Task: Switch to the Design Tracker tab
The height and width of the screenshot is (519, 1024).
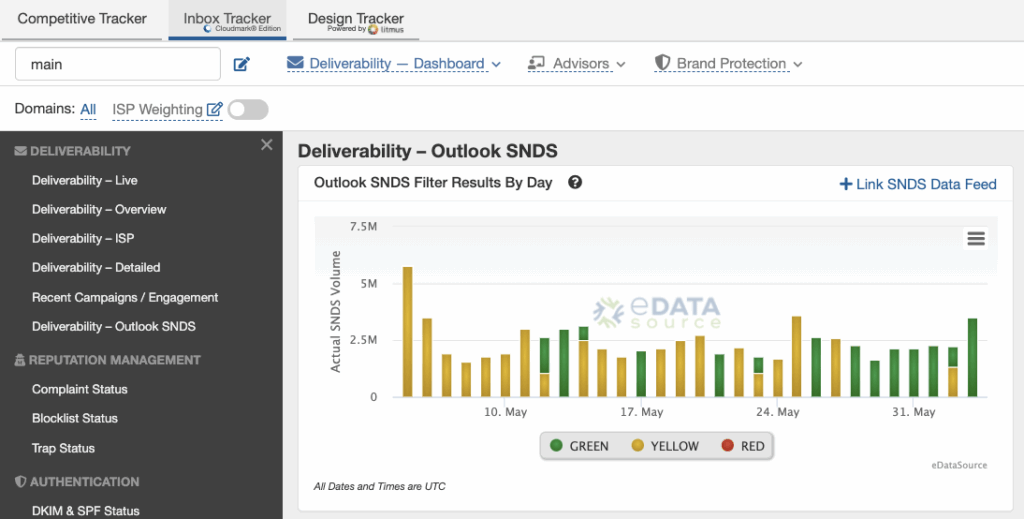Action: point(356,21)
